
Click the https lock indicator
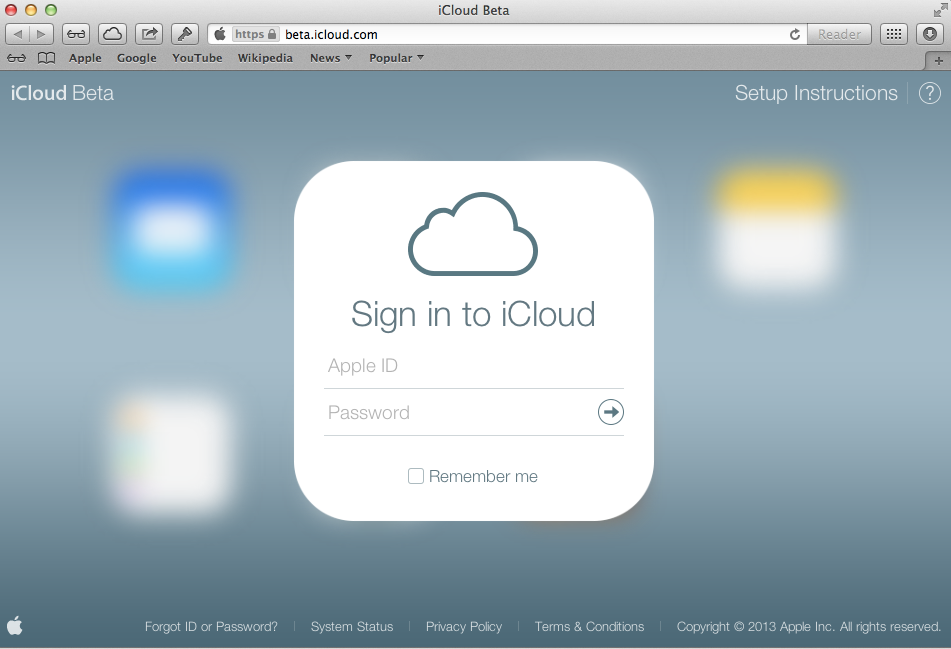[255, 34]
